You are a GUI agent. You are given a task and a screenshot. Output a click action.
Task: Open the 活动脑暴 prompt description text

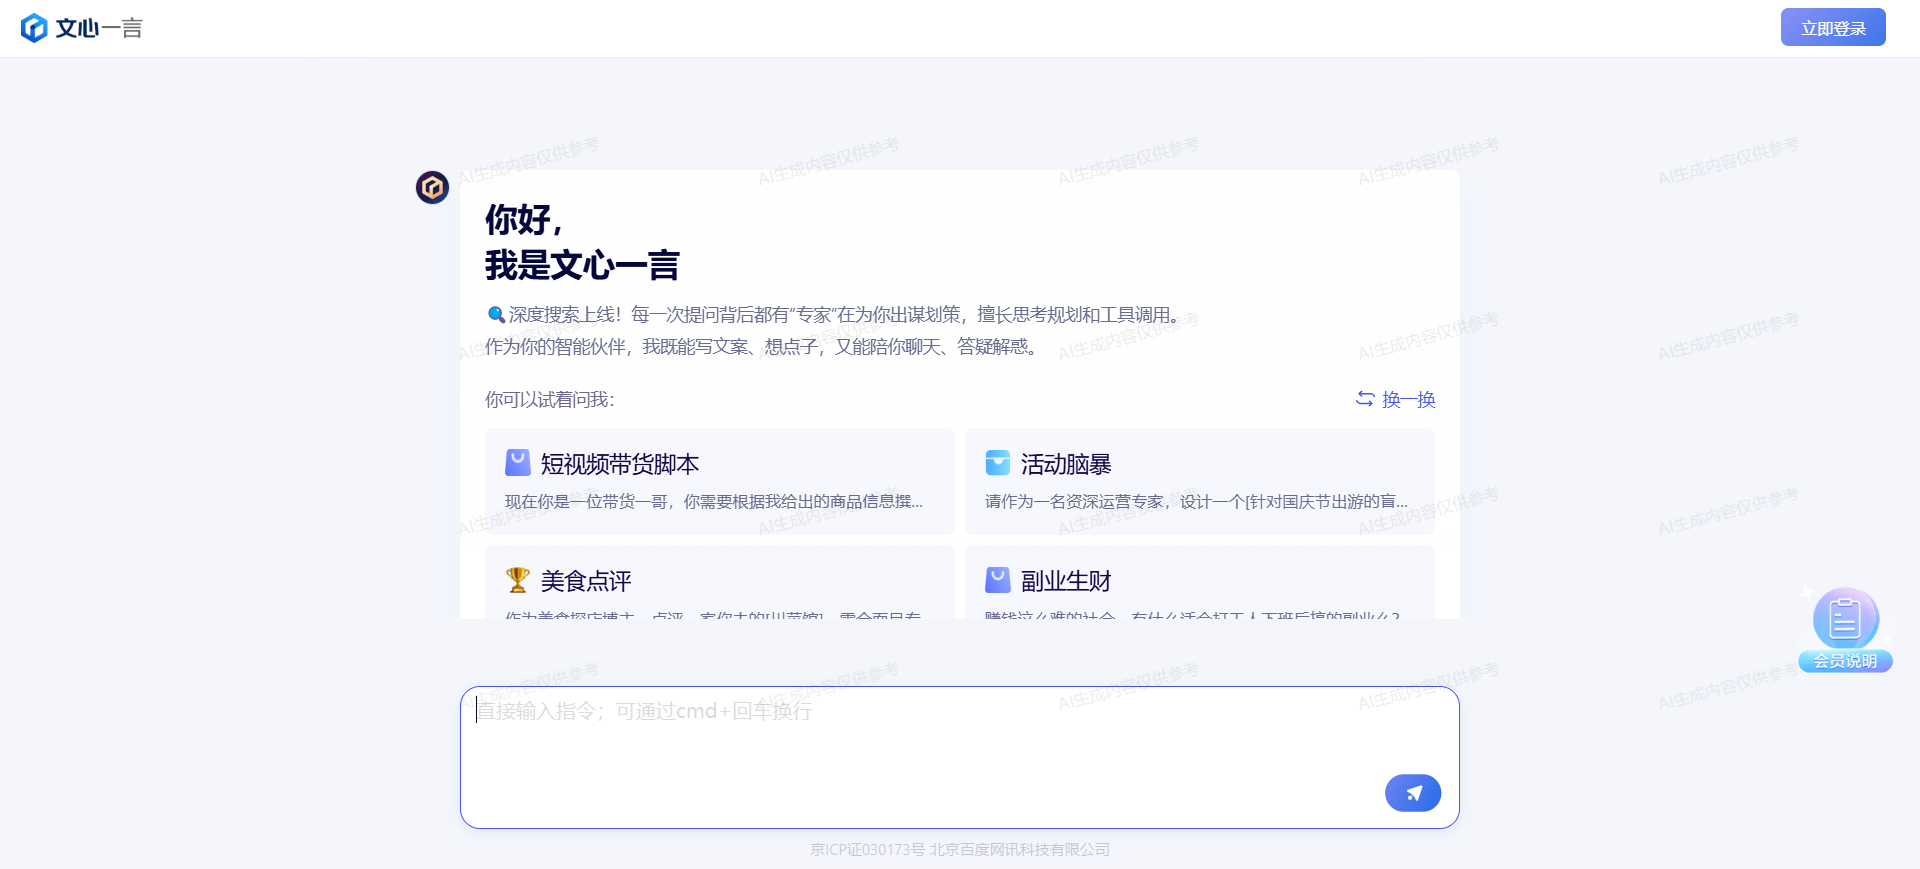pyautogui.click(x=1196, y=502)
